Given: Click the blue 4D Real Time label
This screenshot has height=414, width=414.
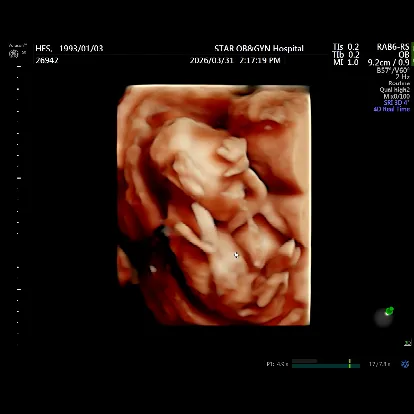Looking at the screenshot, I should tap(391, 109).
